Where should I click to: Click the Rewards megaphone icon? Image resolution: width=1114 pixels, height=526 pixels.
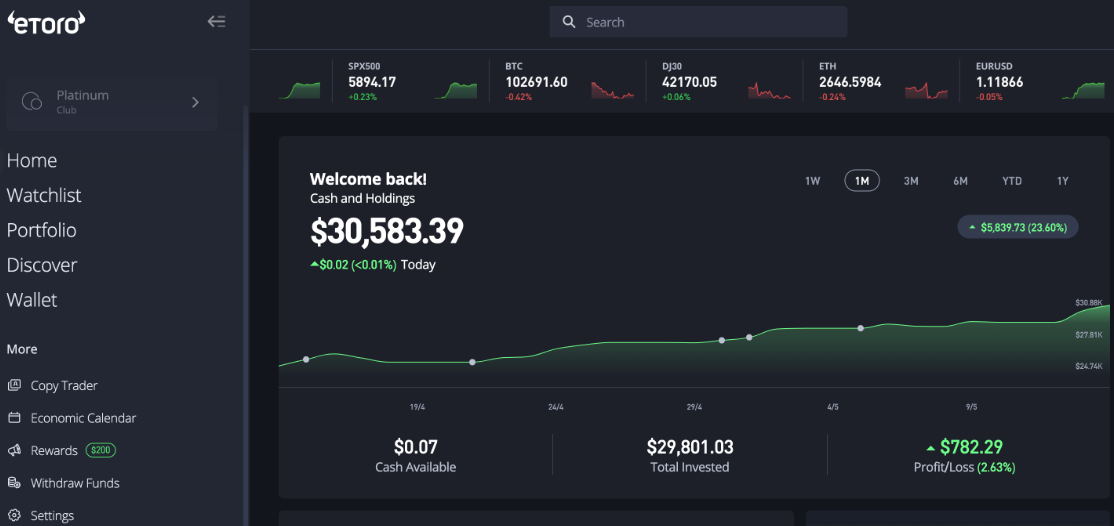14,451
